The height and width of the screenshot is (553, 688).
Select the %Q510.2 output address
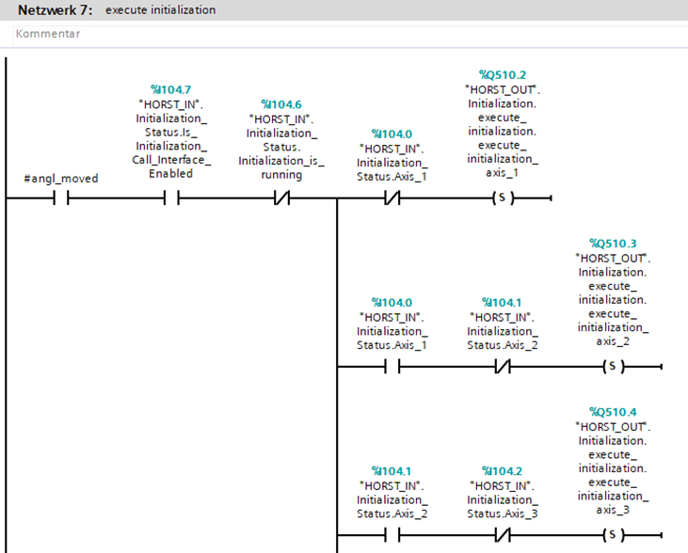point(502,75)
